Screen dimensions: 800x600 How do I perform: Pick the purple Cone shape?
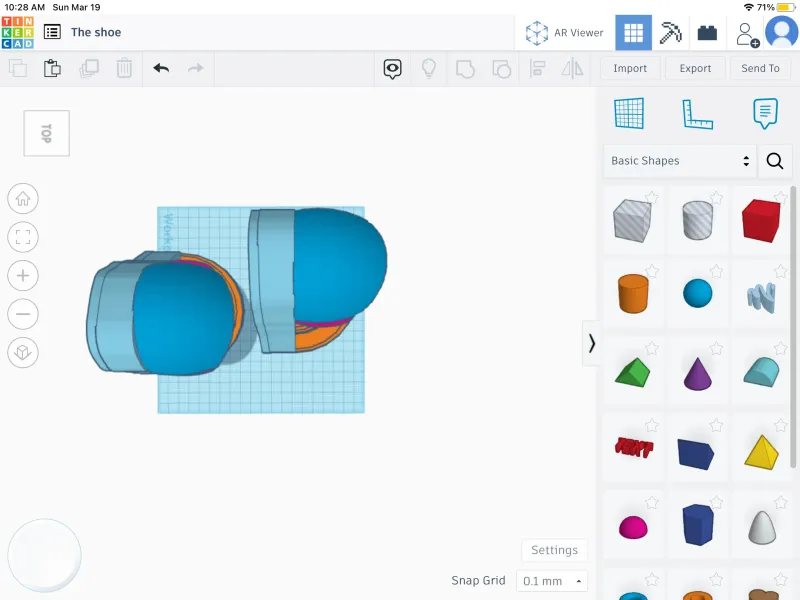697,373
